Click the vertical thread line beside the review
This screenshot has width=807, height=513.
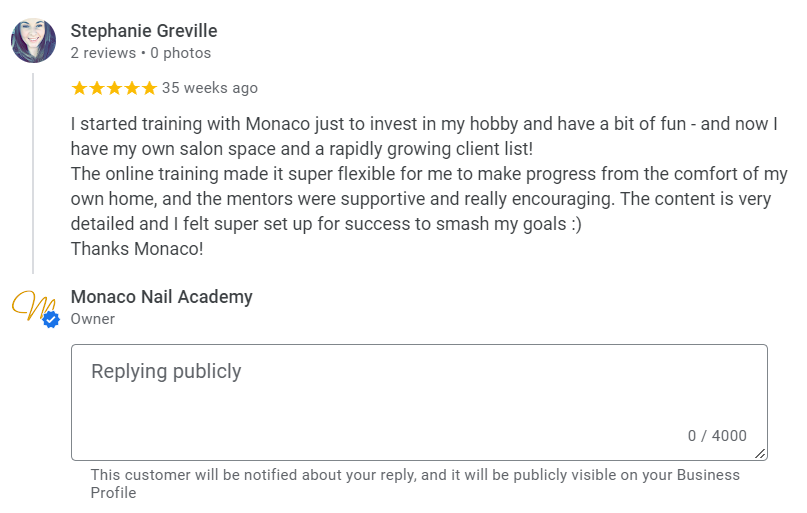click(33, 170)
